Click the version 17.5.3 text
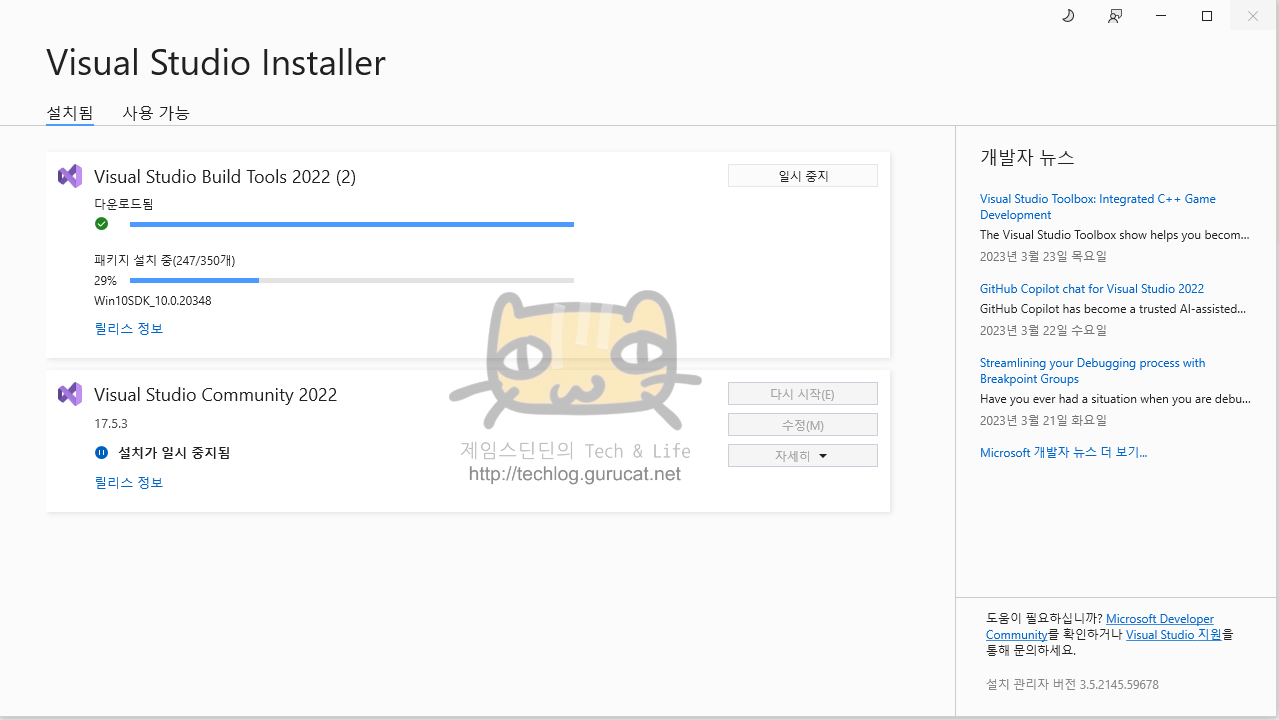Image resolution: width=1279 pixels, height=720 pixels. pos(111,424)
